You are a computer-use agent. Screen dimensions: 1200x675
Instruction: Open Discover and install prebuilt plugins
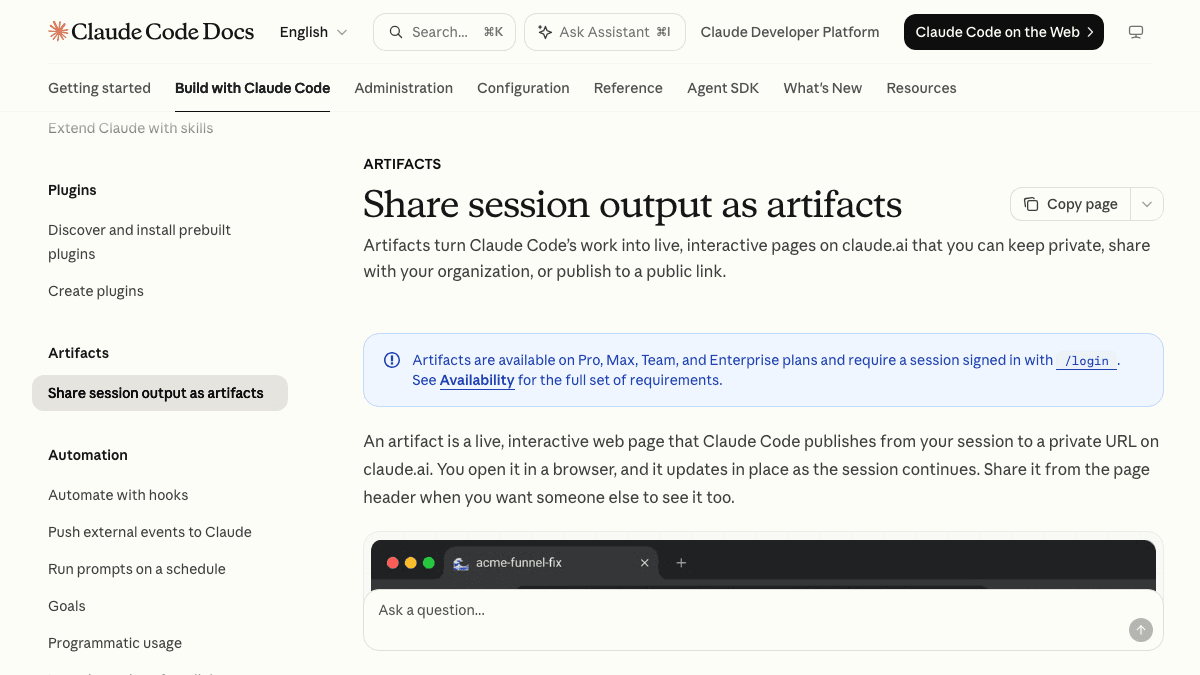[x=140, y=242]
